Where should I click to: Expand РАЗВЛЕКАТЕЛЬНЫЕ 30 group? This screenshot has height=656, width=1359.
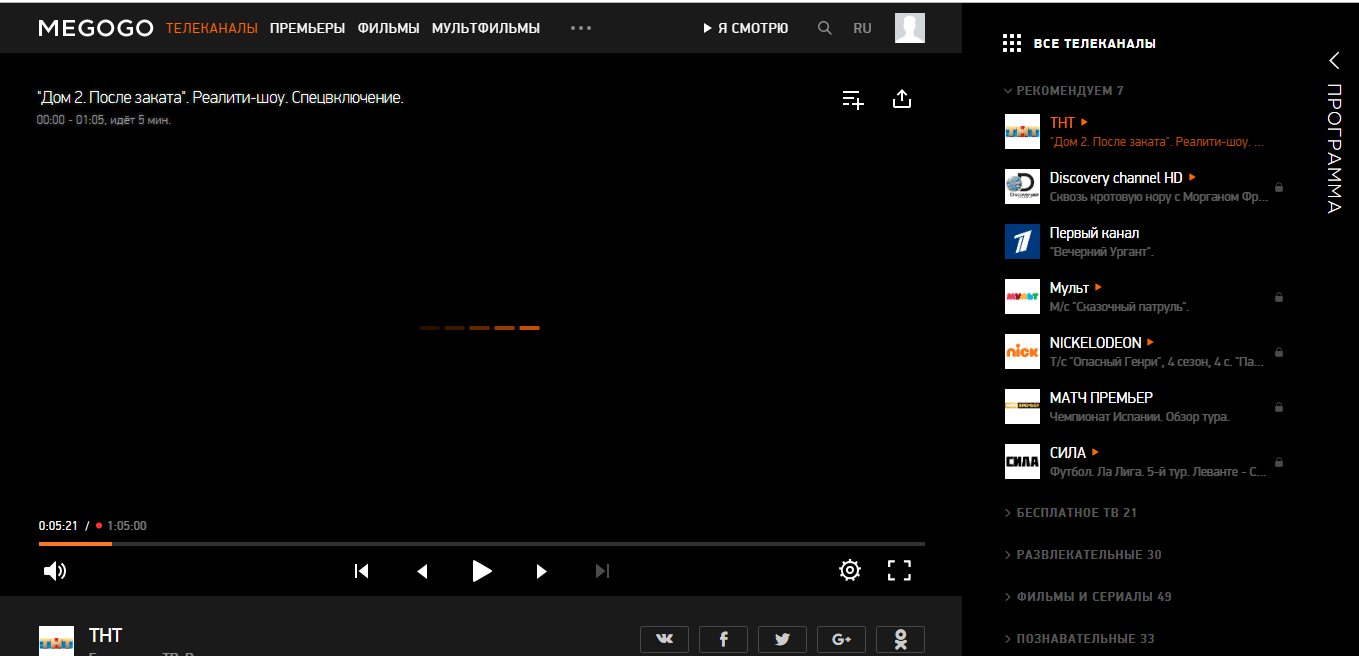pos(1083,555)
